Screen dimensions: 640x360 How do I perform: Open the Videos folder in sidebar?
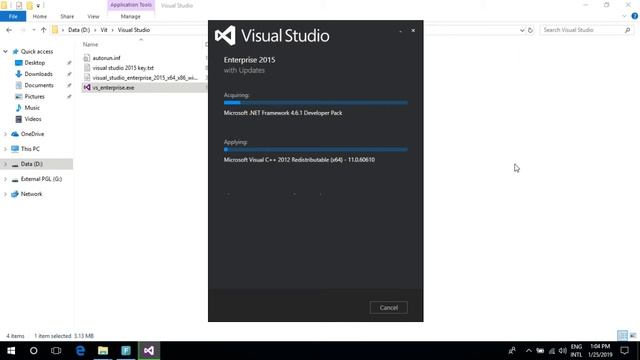point(33,119)
